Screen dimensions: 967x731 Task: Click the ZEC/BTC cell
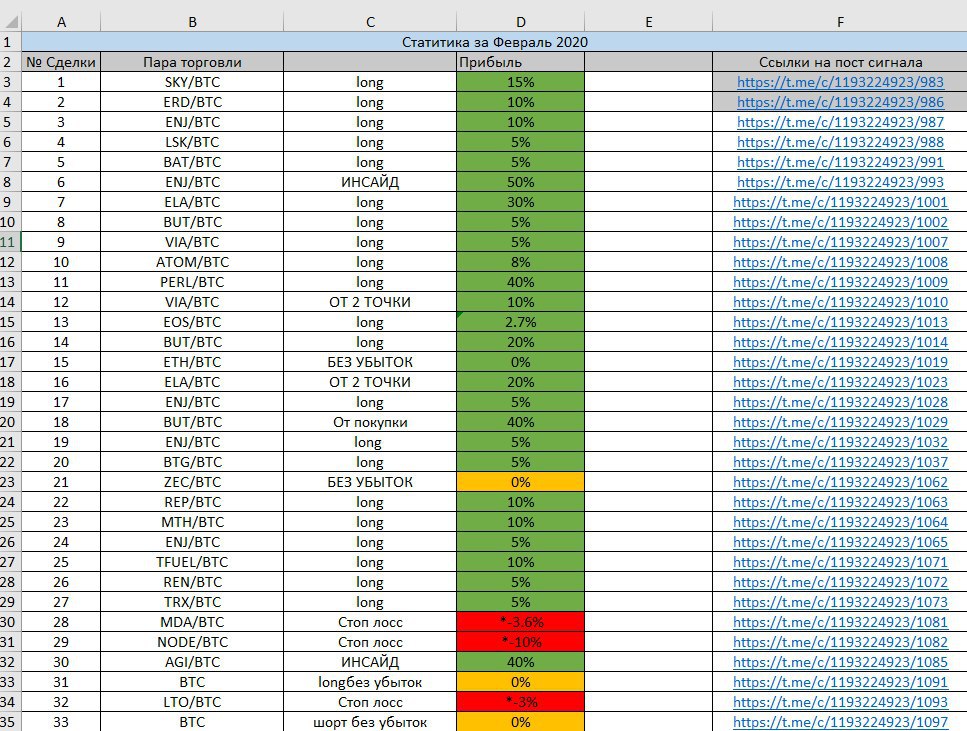pos(192,482)
